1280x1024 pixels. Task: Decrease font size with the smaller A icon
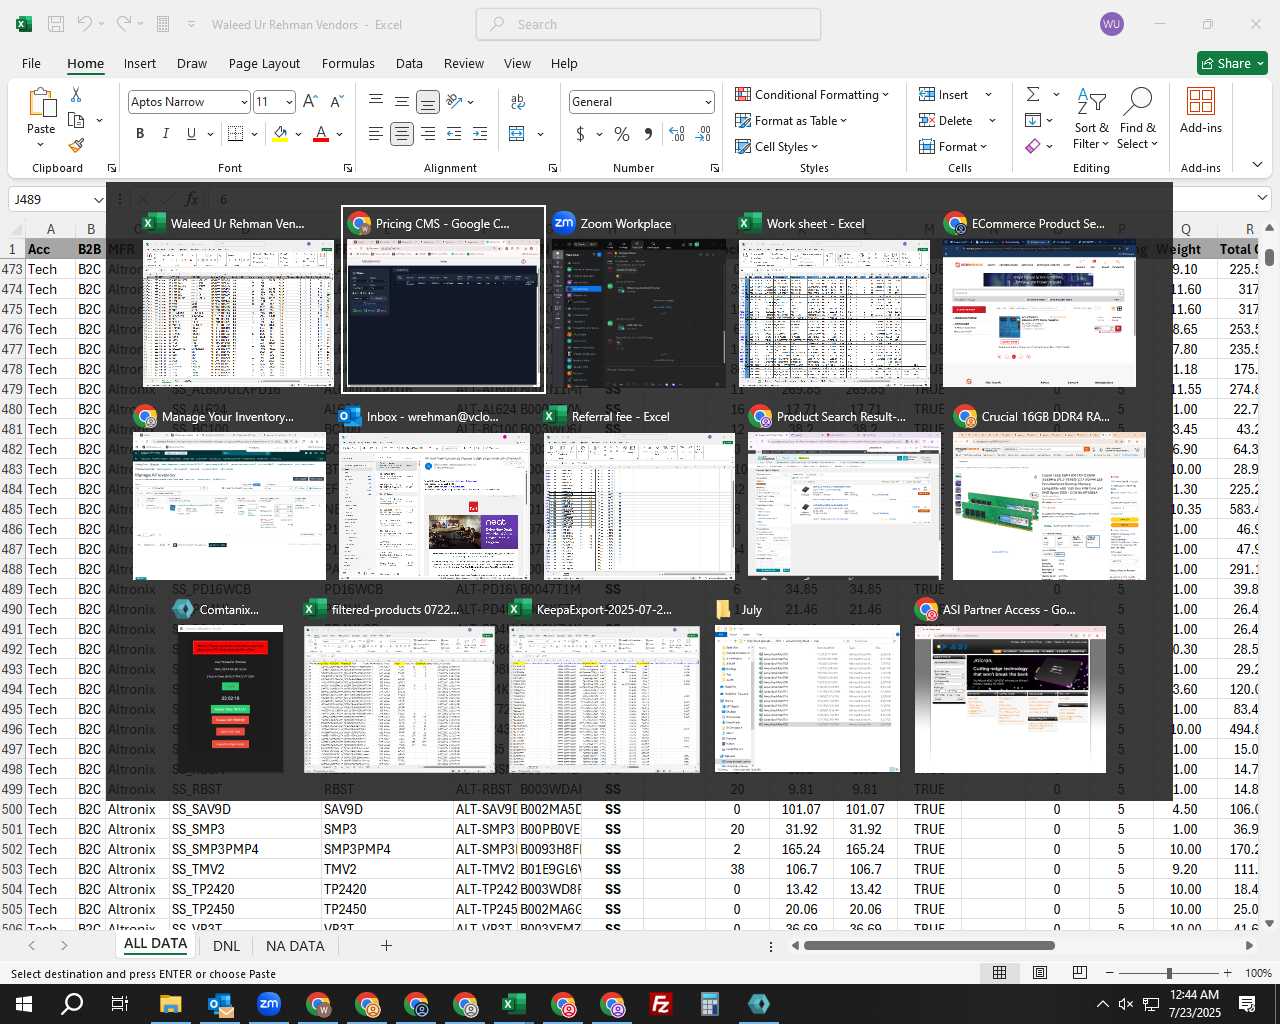coord(336,102)
